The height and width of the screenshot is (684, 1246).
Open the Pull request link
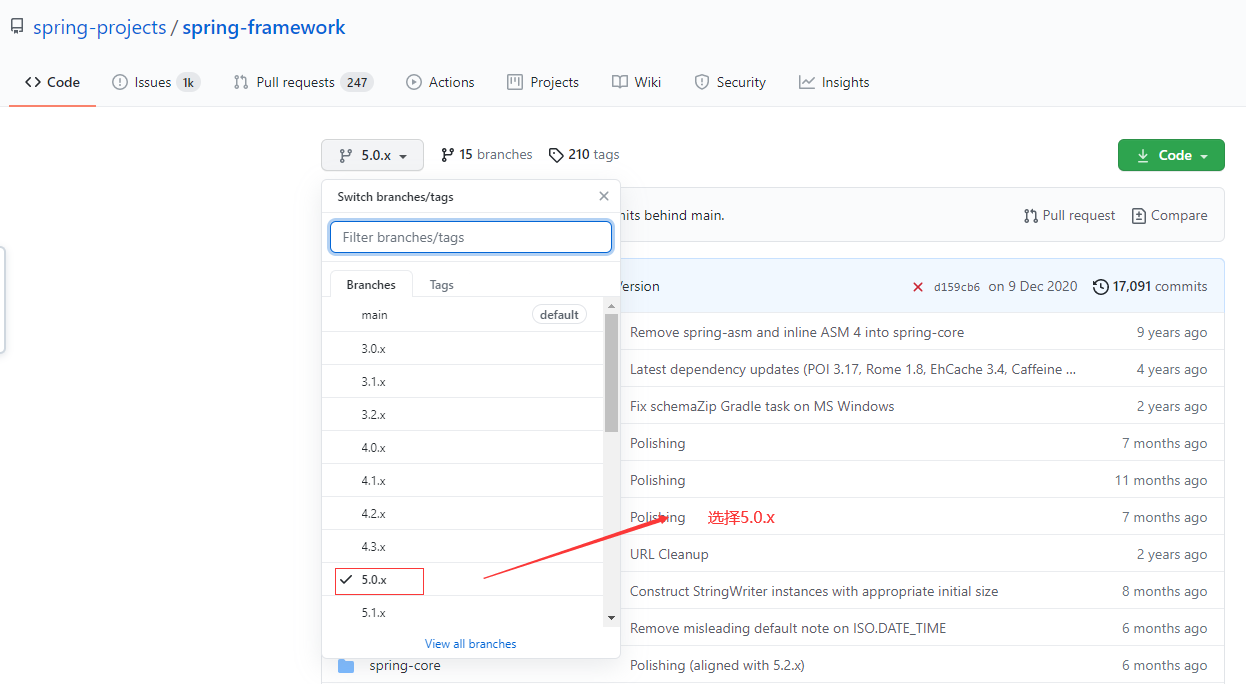(1069, 215)
